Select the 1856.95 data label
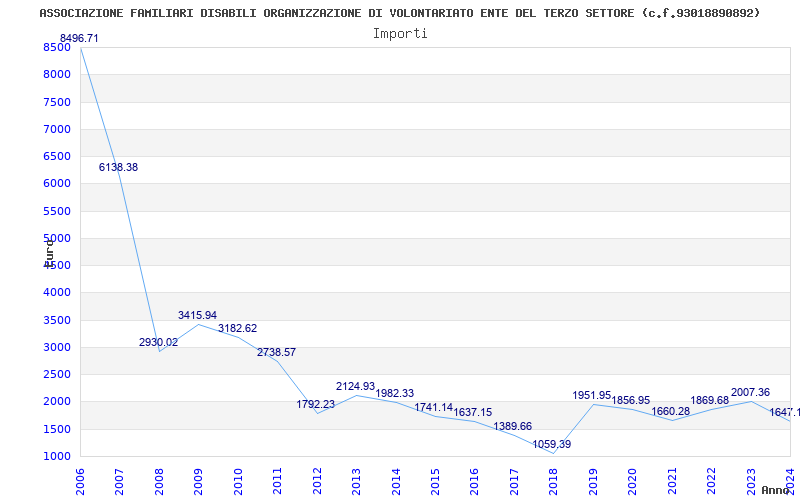The width and height of the screenshot is (800, 500). click(631, 401)
